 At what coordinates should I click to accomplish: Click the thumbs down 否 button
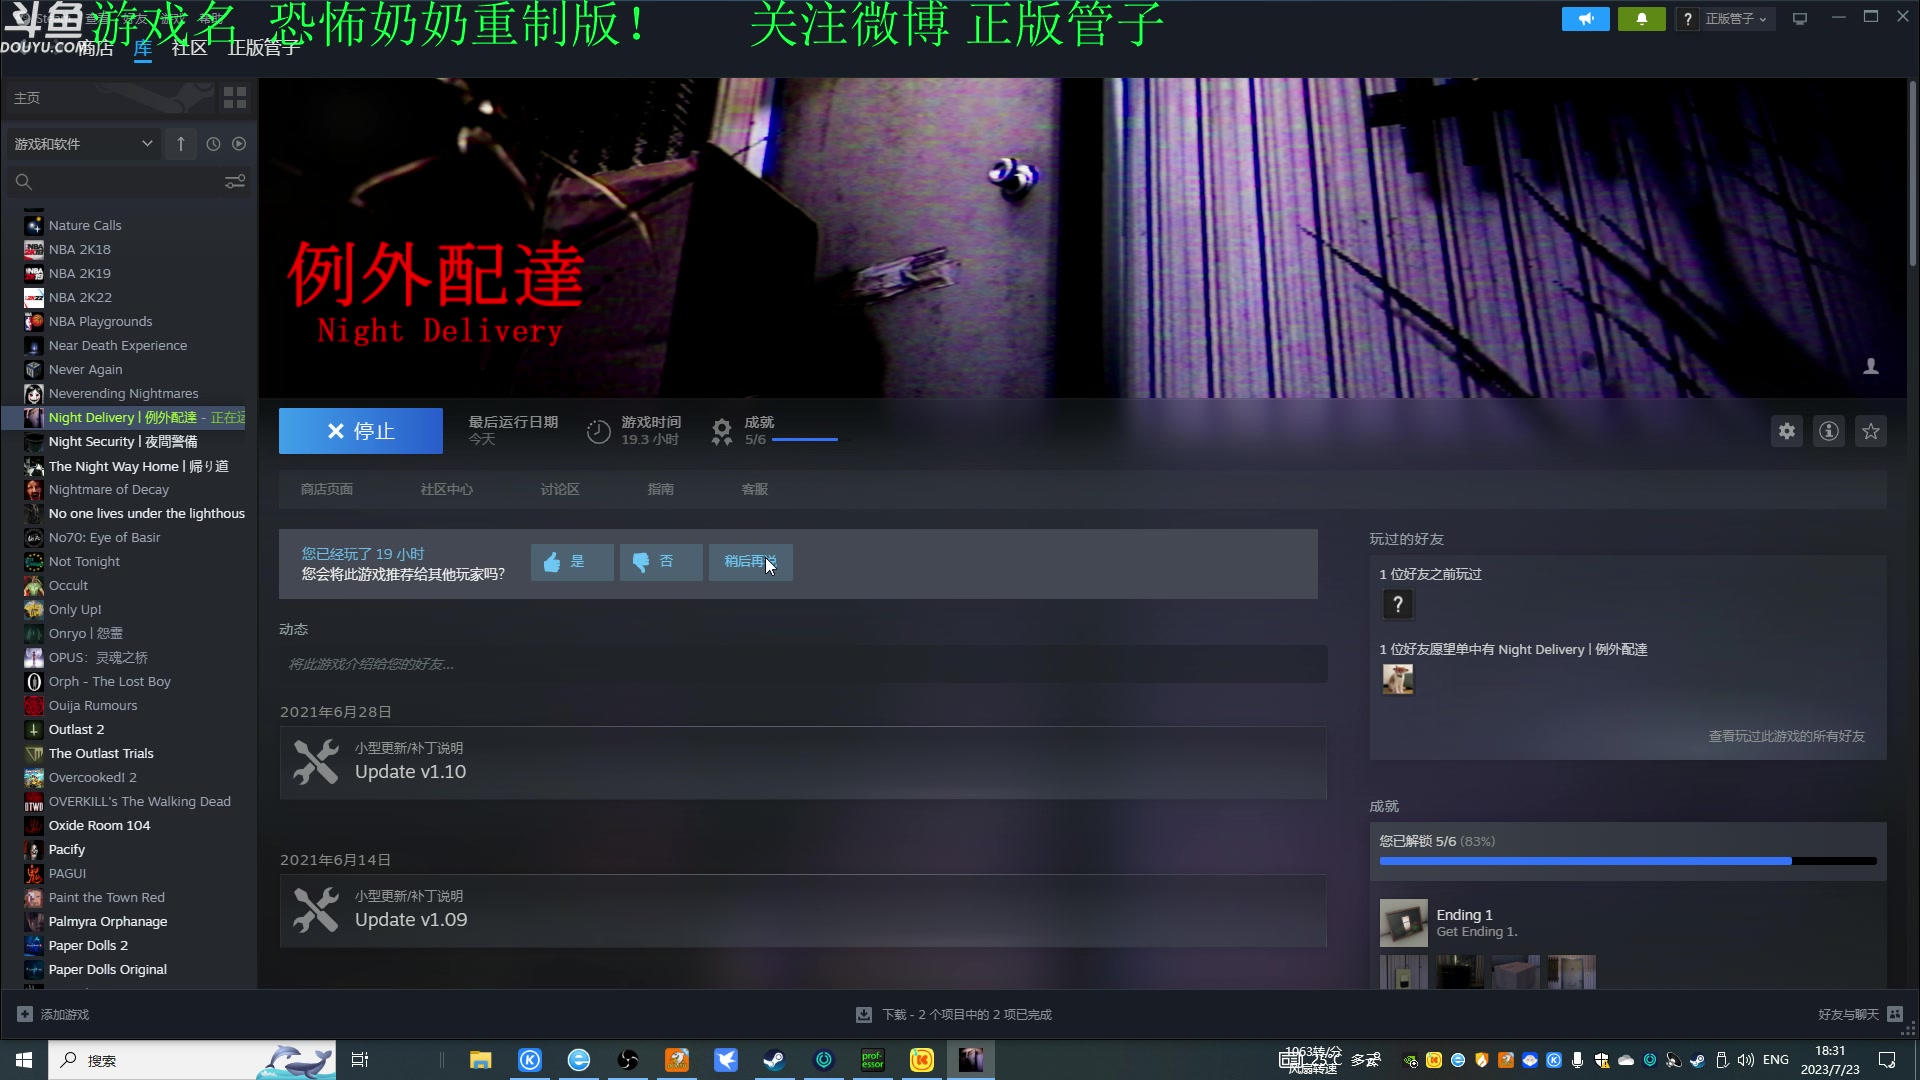pos(661,562)
